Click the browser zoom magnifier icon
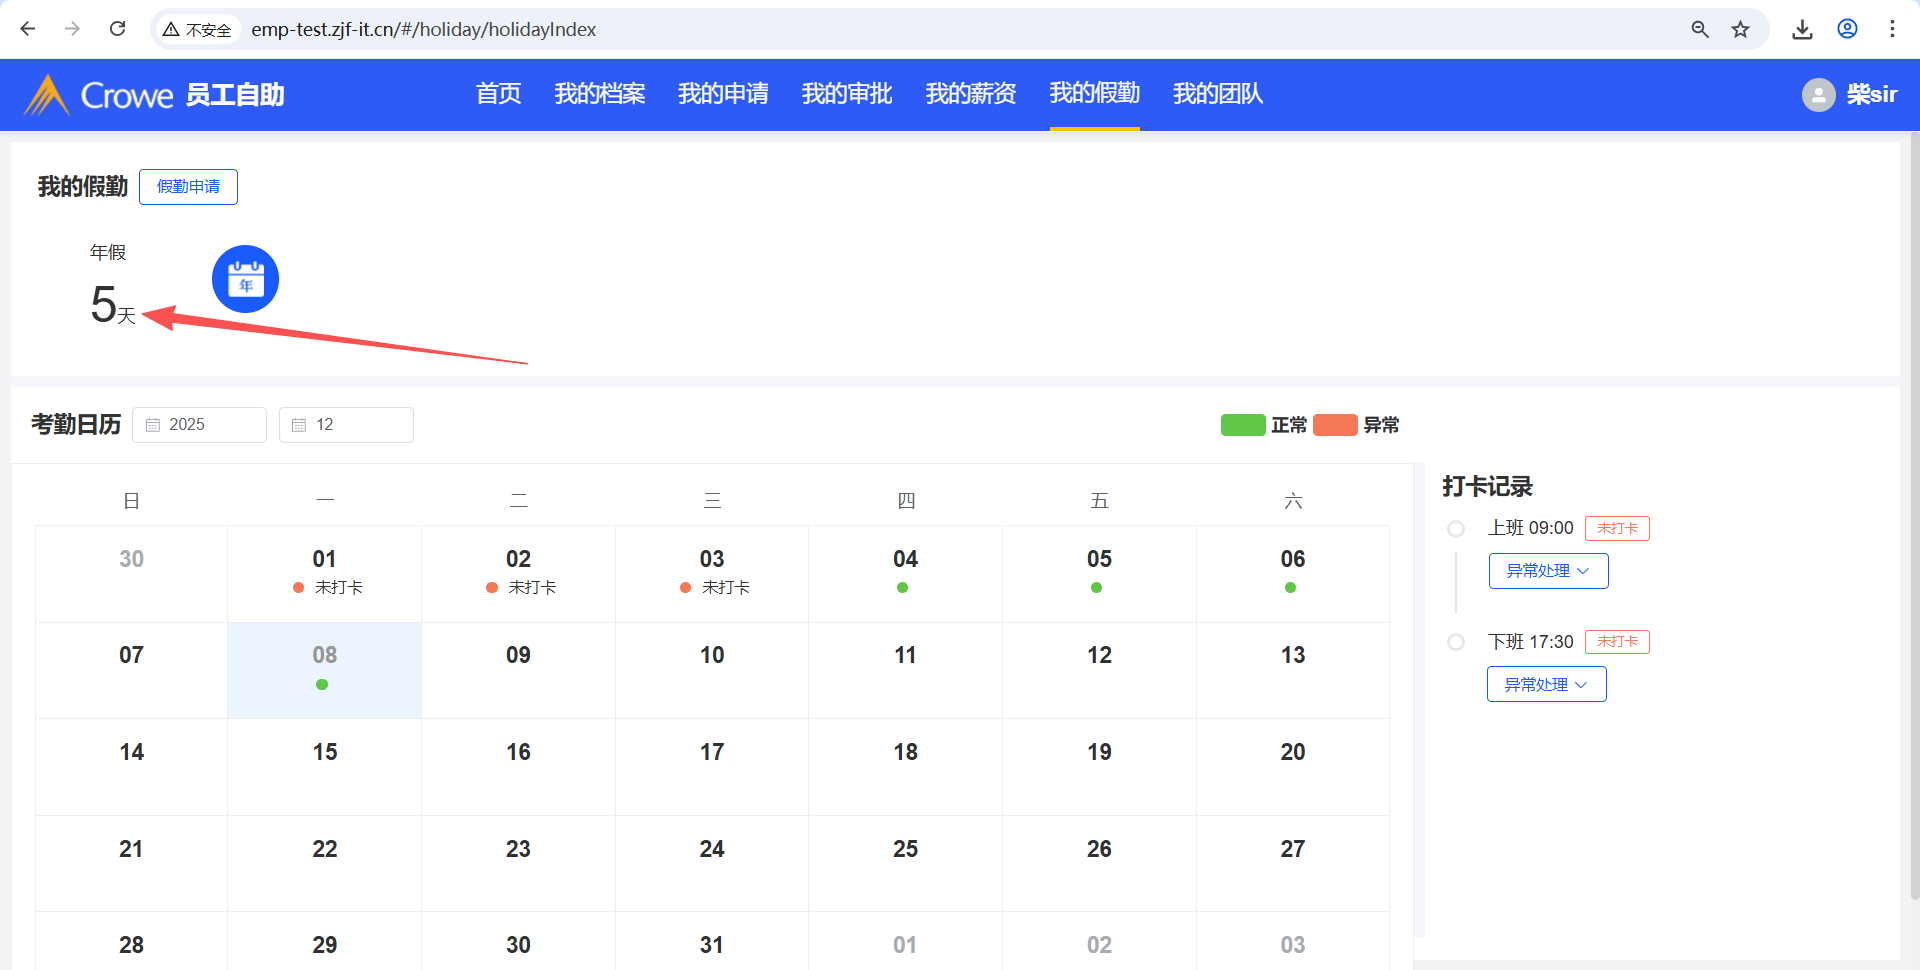This screenshot has height=970, width=1920. click(1700, 29)
